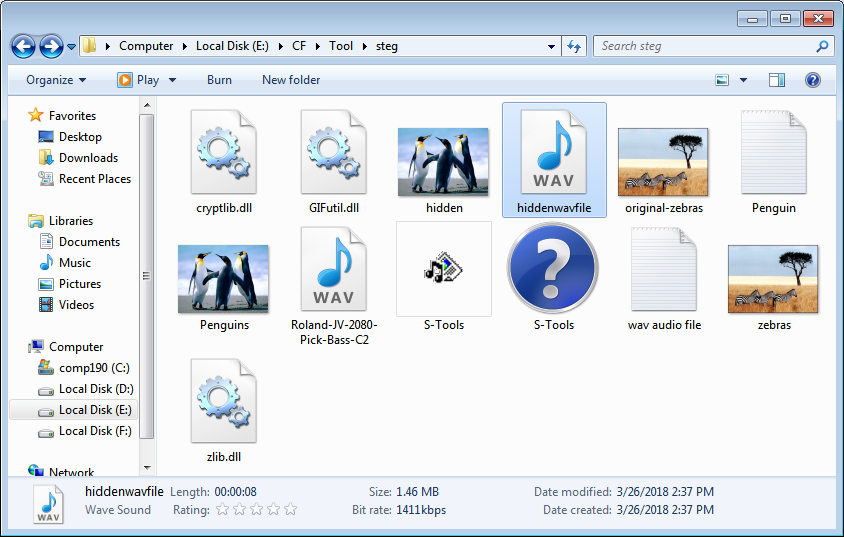Select the GIFutil.dll file icon
Viewport: 844px width, 537px height.
[x=333, y=153]
